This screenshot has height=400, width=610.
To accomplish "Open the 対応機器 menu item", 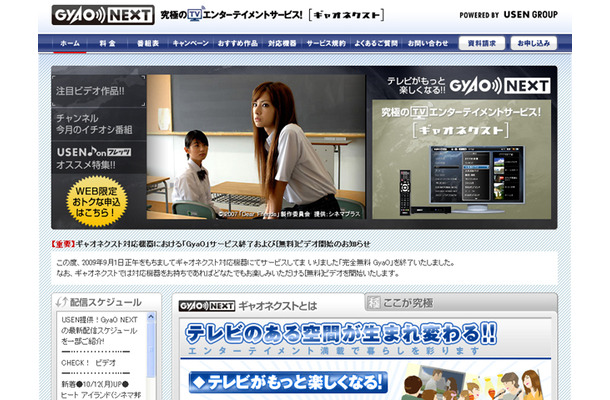I will coord(282,44).
